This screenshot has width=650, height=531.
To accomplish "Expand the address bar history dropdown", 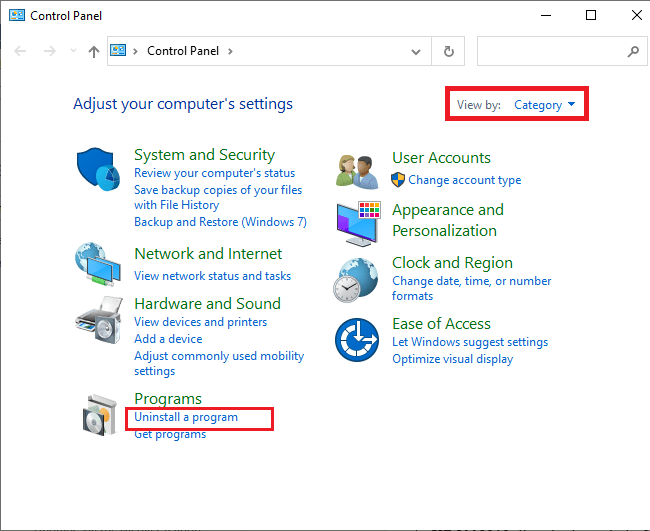I will pos(416,52).
